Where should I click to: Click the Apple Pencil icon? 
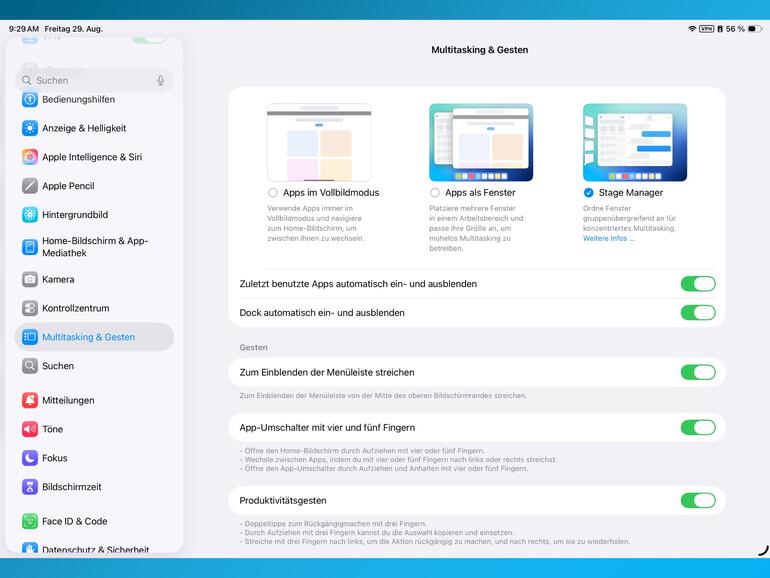[x=30, y=186]
